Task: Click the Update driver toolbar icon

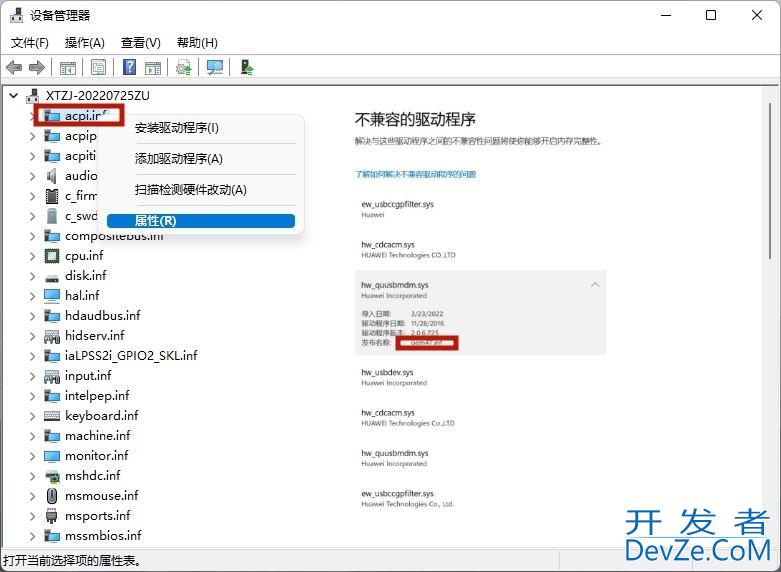Action: [184, 67]
